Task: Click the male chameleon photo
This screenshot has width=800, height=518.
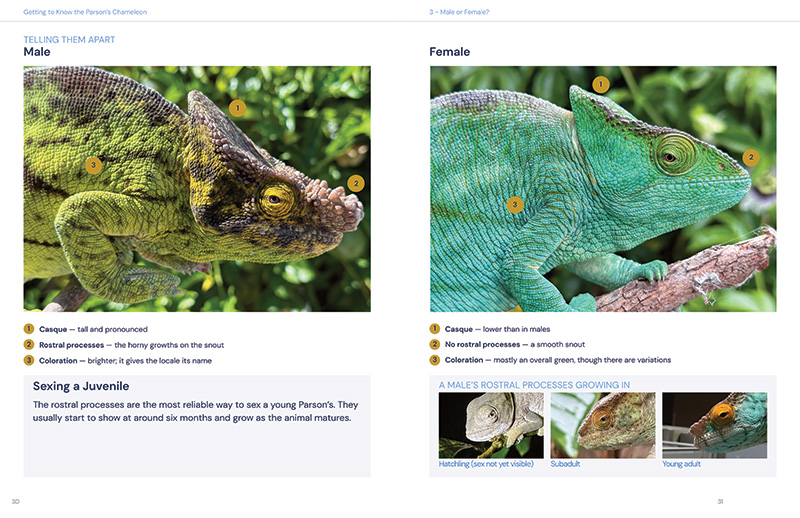Action: pyautogui.click(x=197, y=189)
